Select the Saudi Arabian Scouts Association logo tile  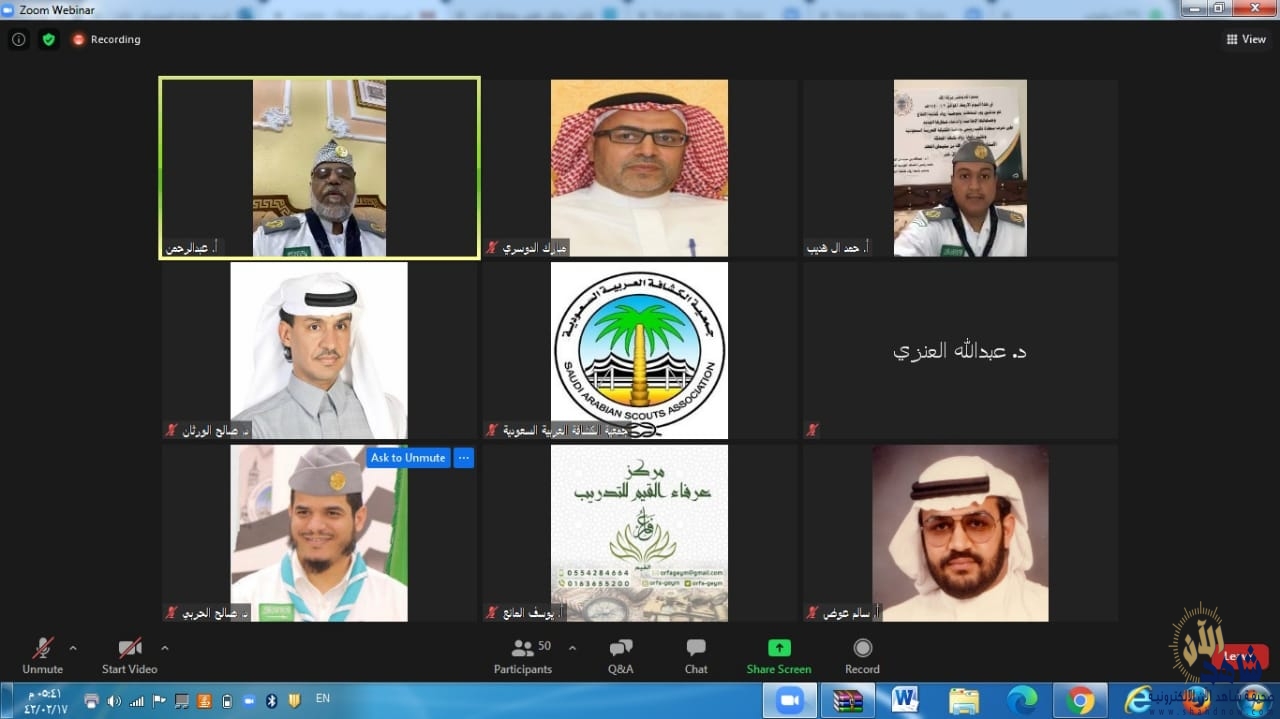(x=639, y=350)
